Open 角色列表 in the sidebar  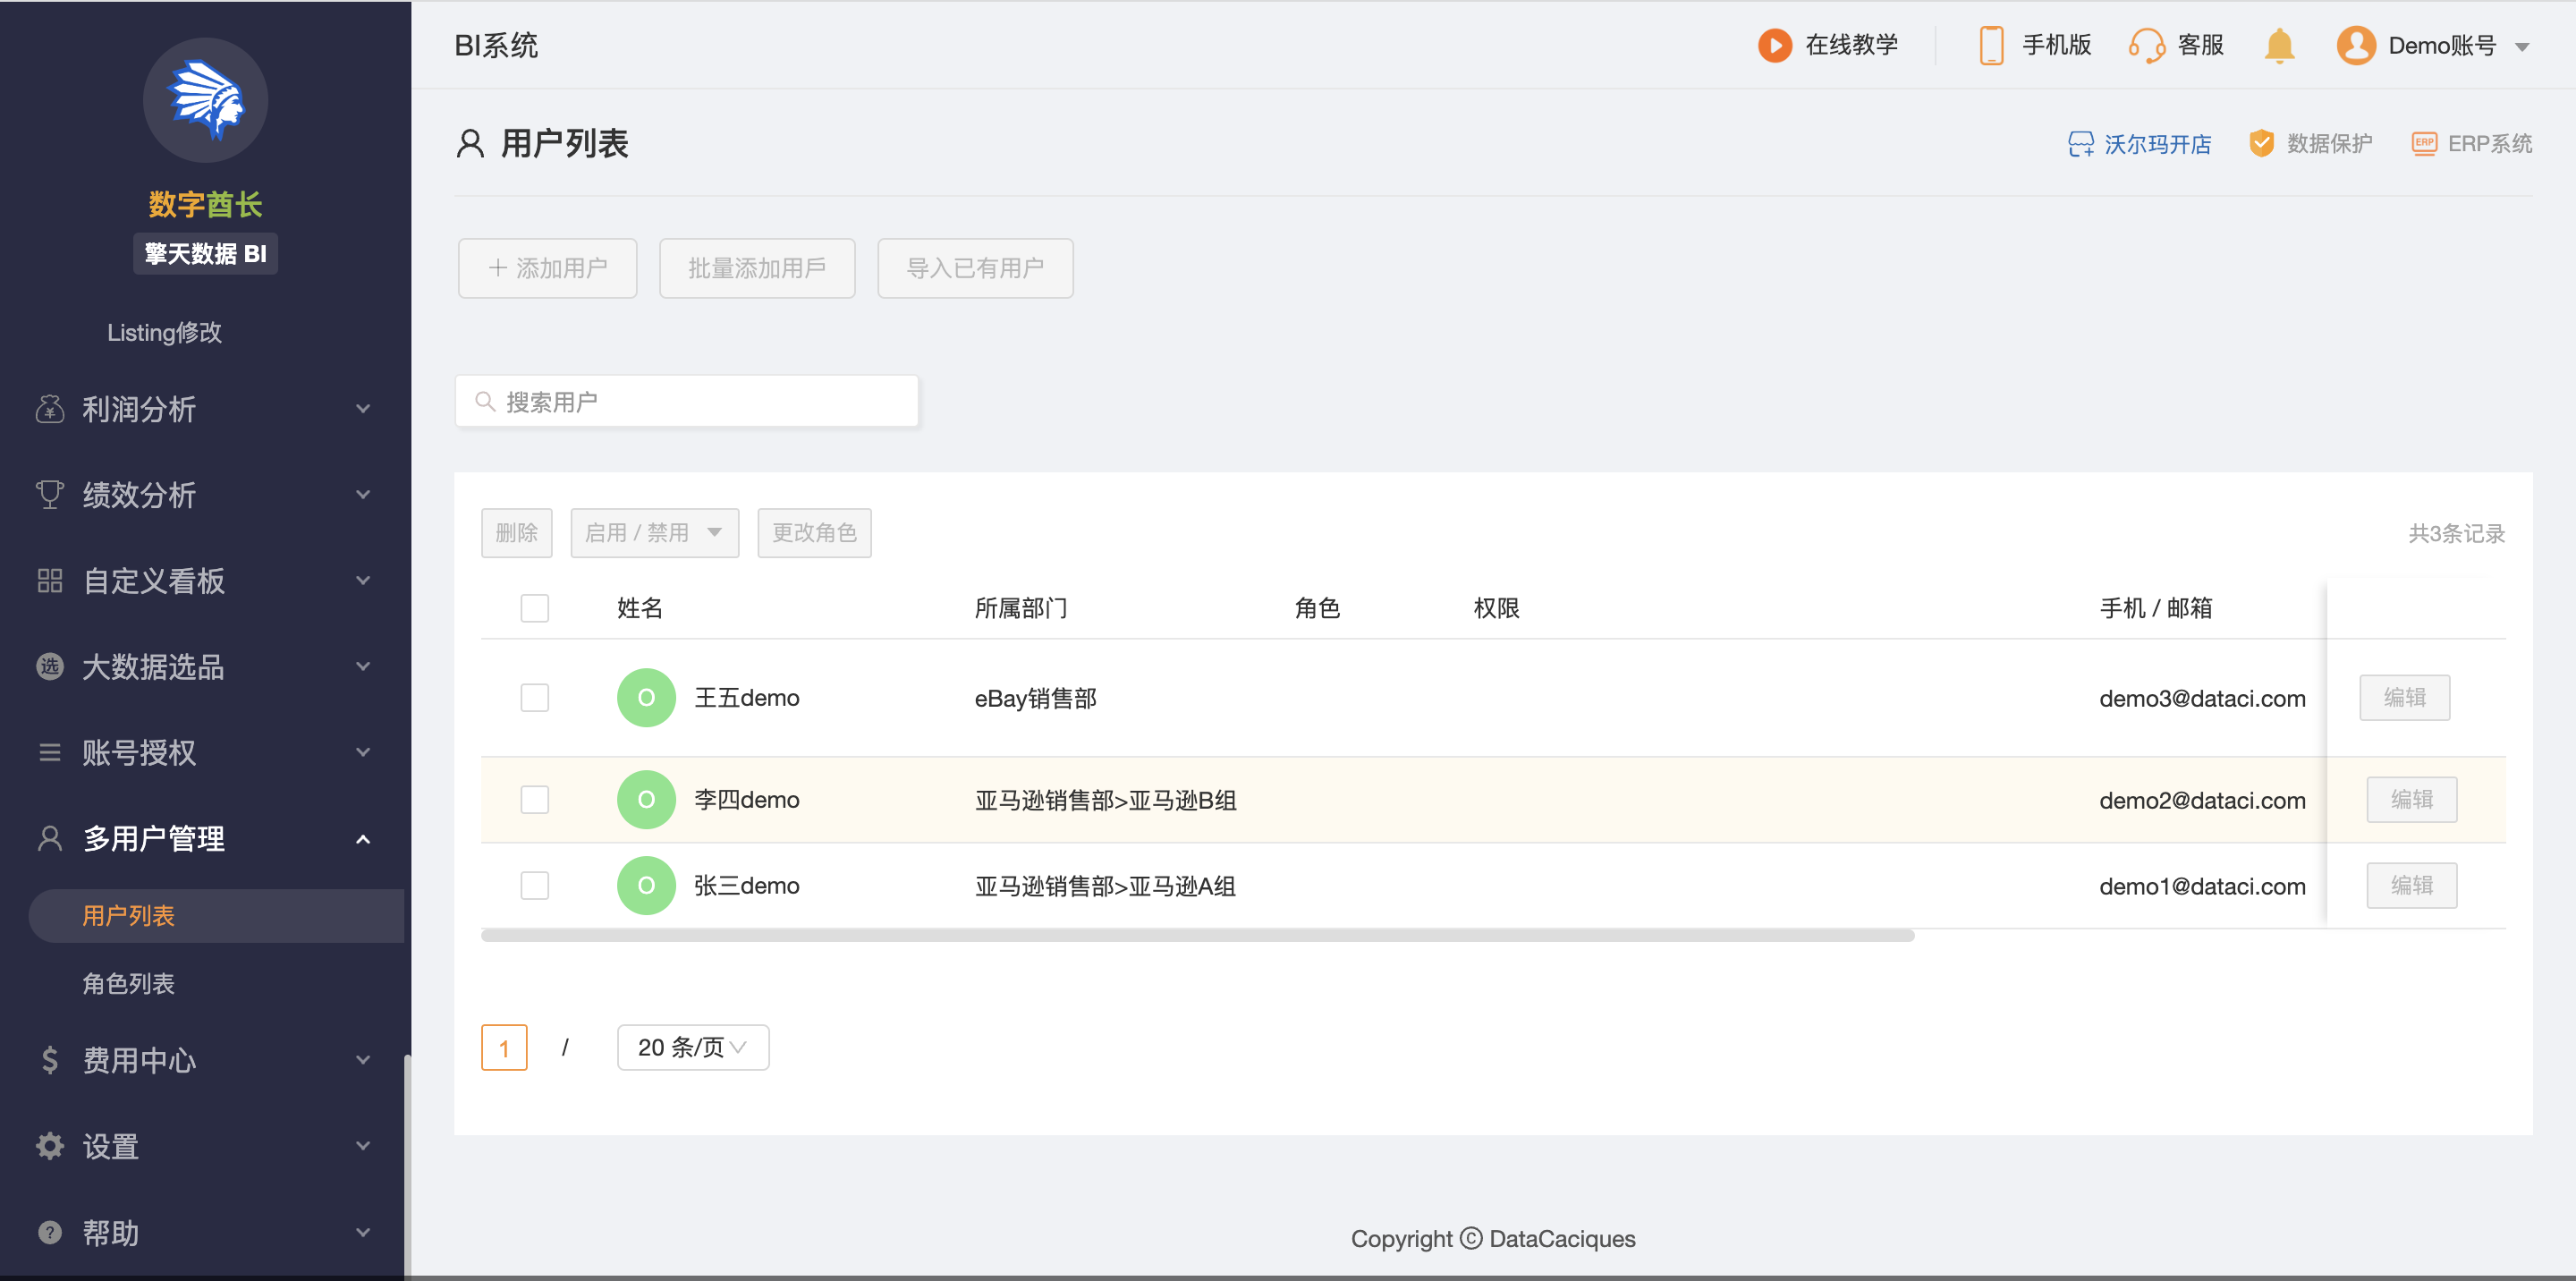tap(128, 983)
